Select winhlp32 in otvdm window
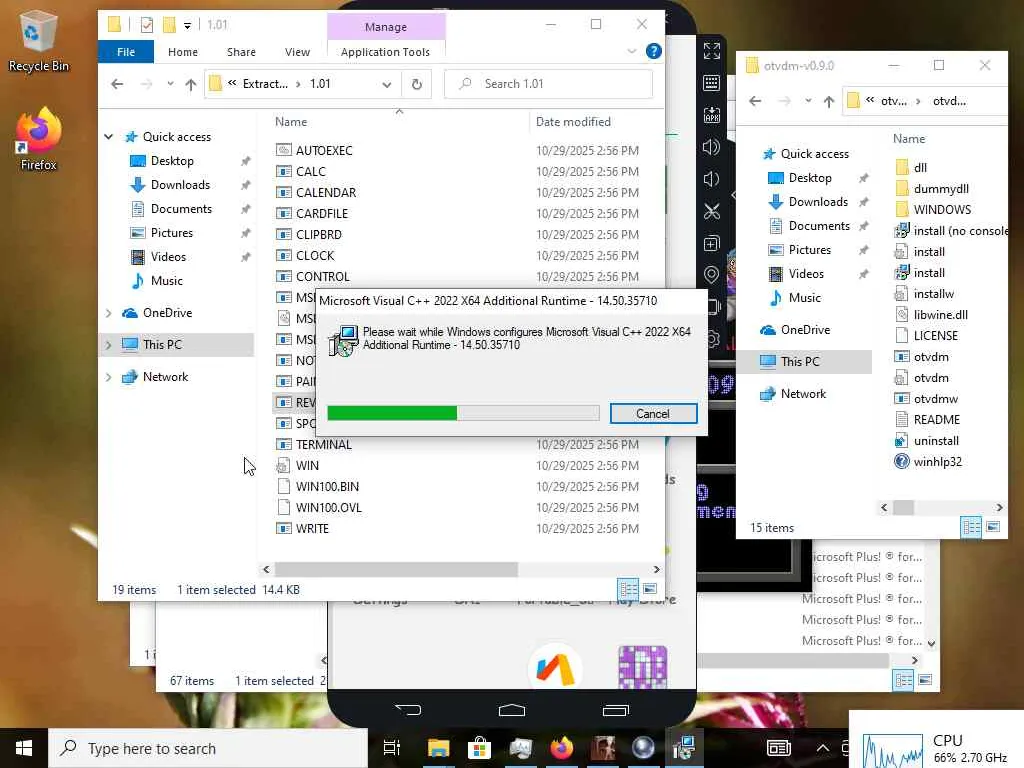The height and width of the screenshot is (768, 1024). pyautogui.click(x=937, y=462)
